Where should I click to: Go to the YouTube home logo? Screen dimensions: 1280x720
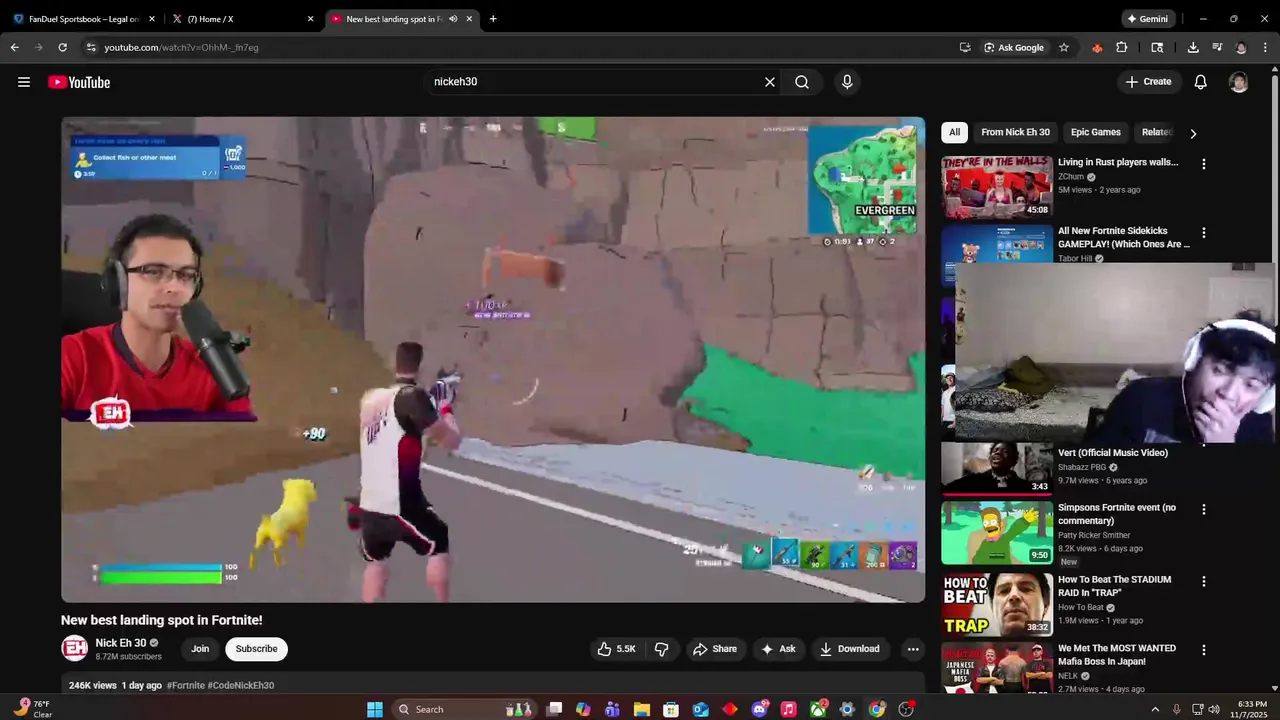79,82
